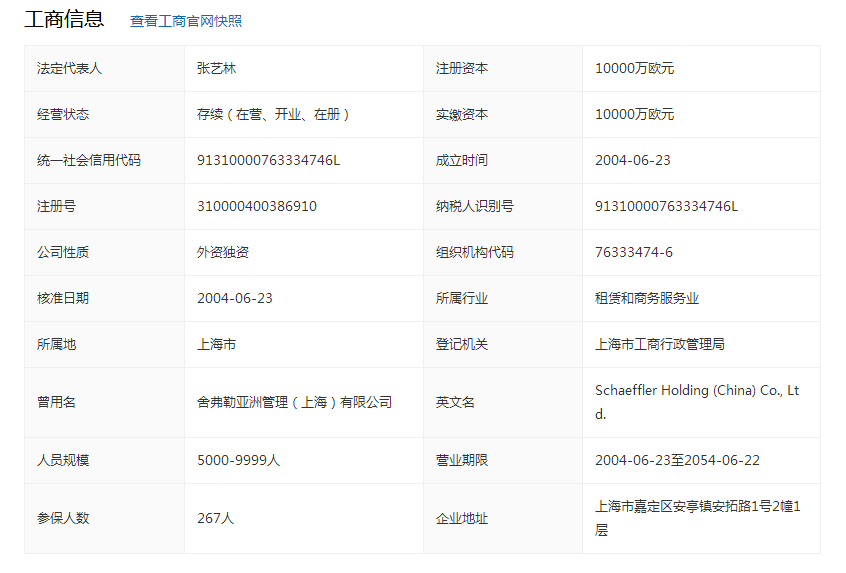The height and width of the screenshot is (573, 846).
Task: Select the taxpayer ID value beside 纳税人识别号
Action: [x=666, y=206]
